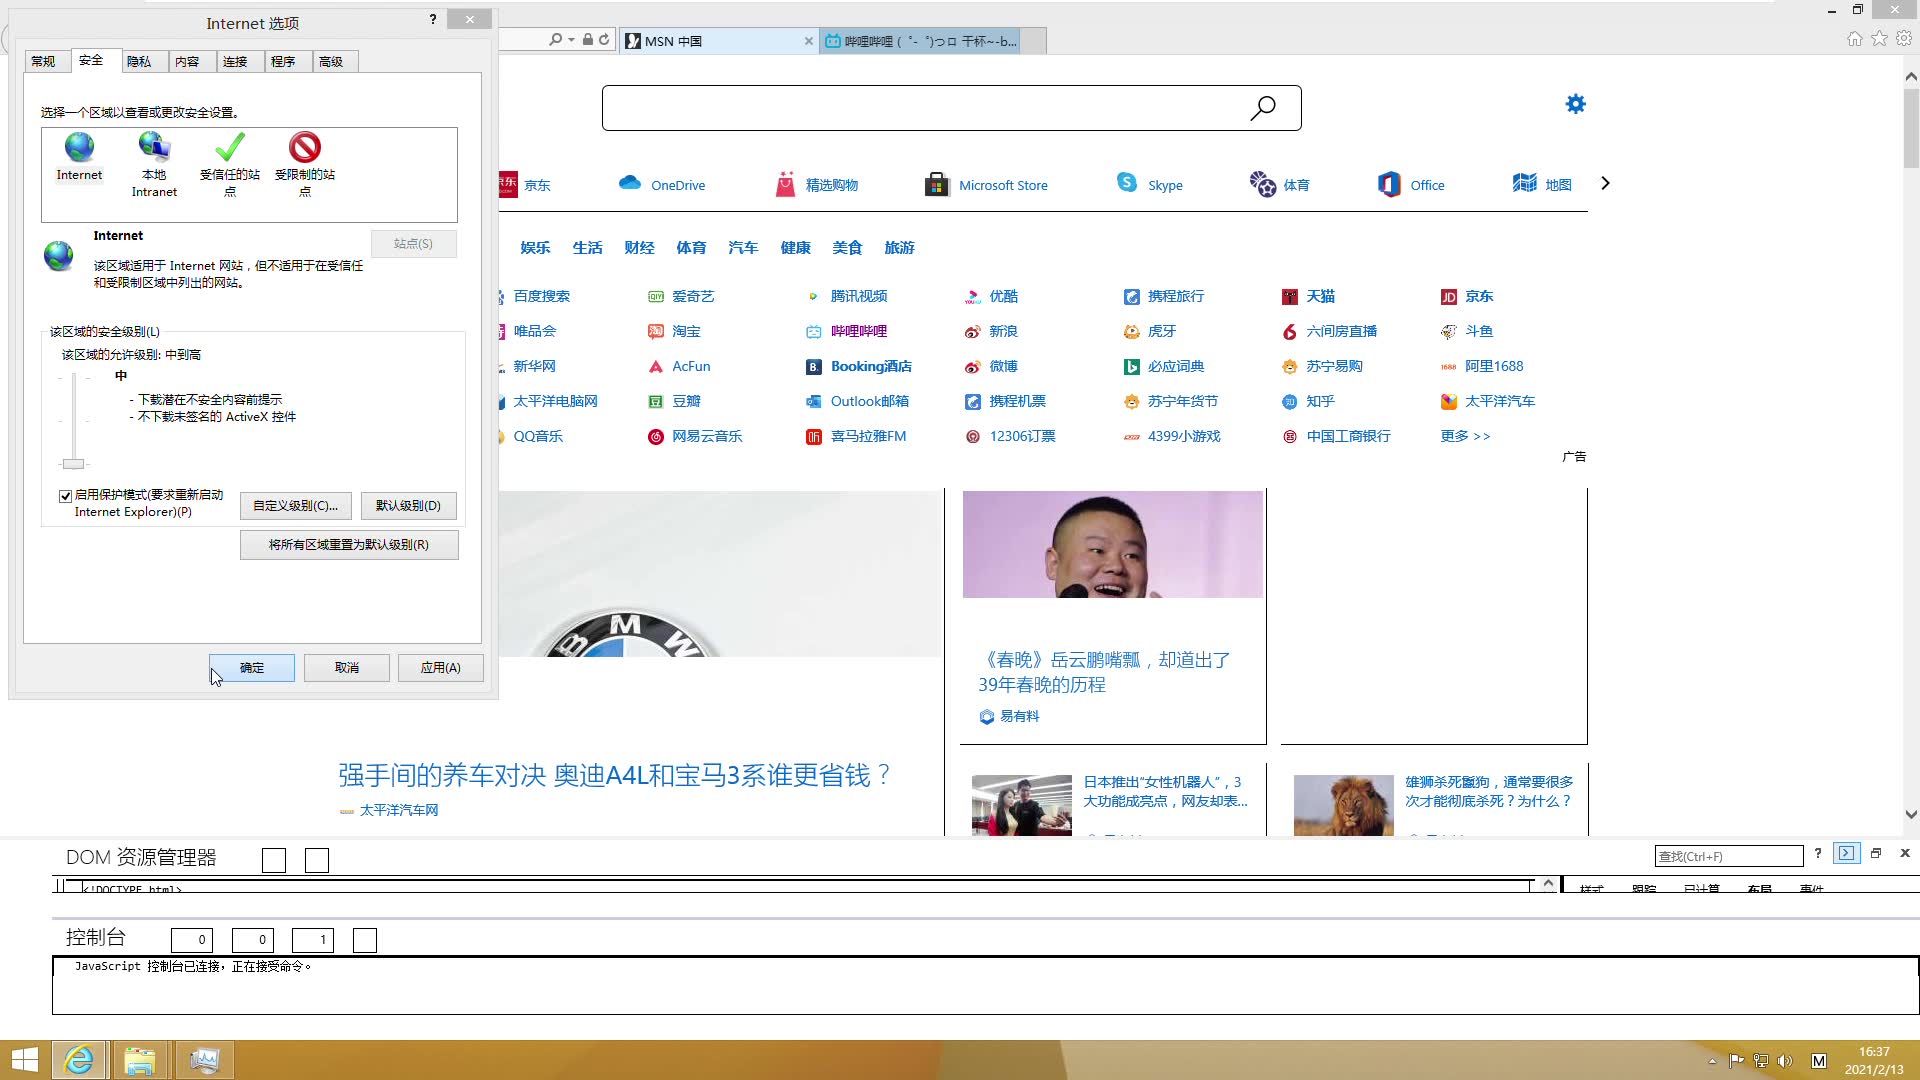
Task: Open Office shortcut icon
Action: [1389, 184]
